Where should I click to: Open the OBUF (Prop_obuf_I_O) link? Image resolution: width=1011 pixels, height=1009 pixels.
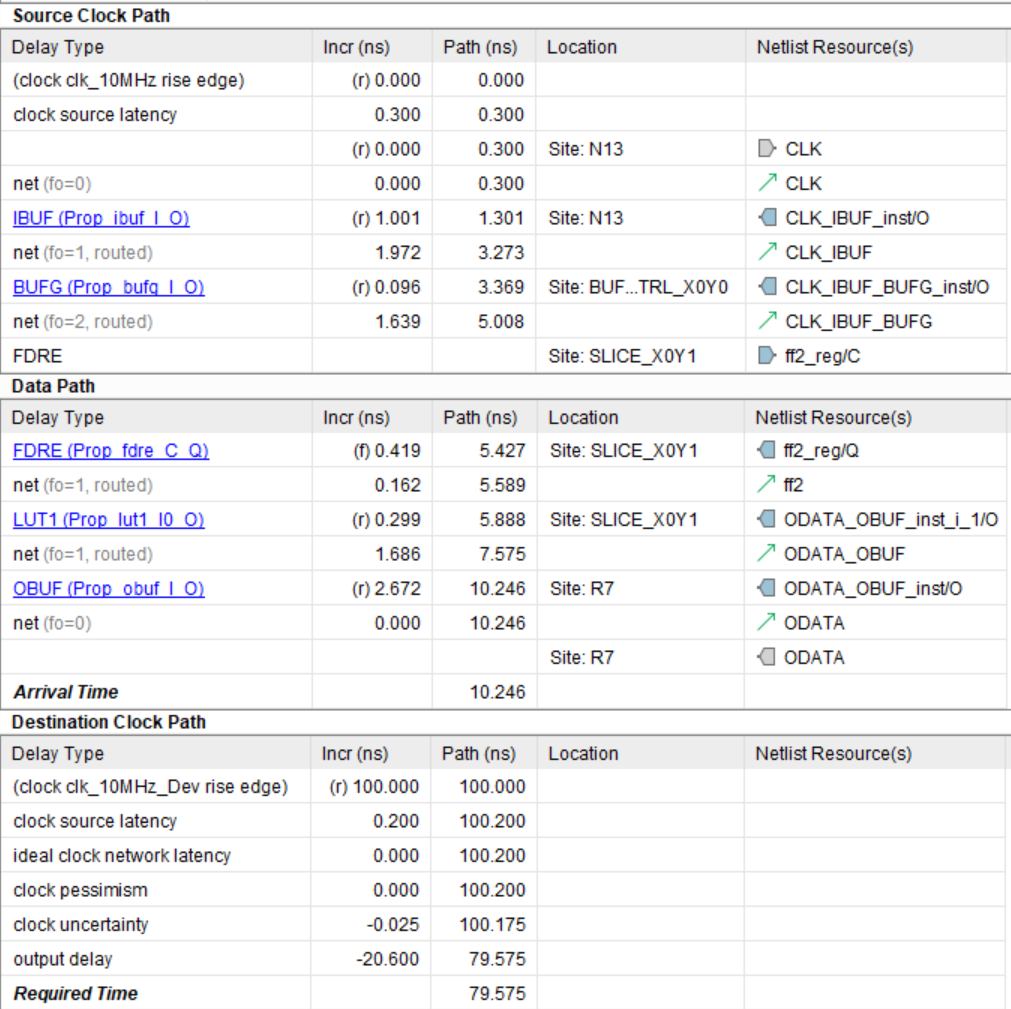[x=108, y=589]
